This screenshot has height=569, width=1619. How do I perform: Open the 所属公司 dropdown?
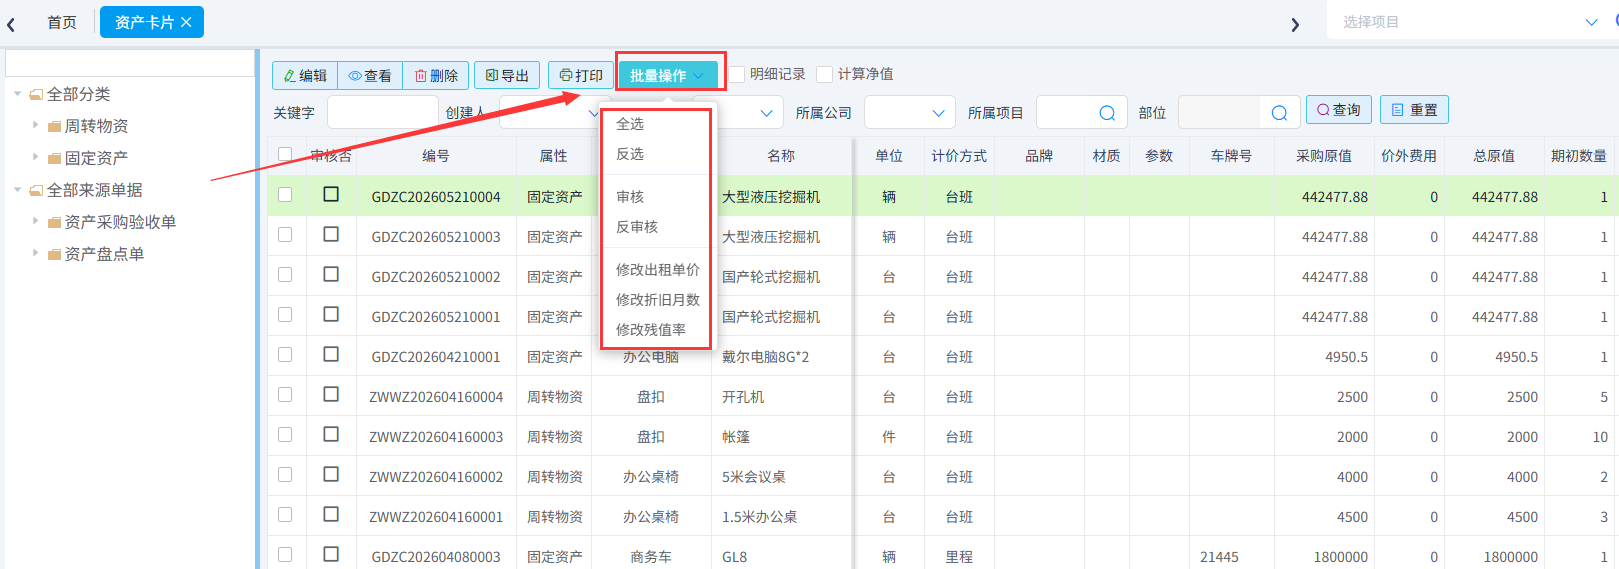click(x=909, y=113)
